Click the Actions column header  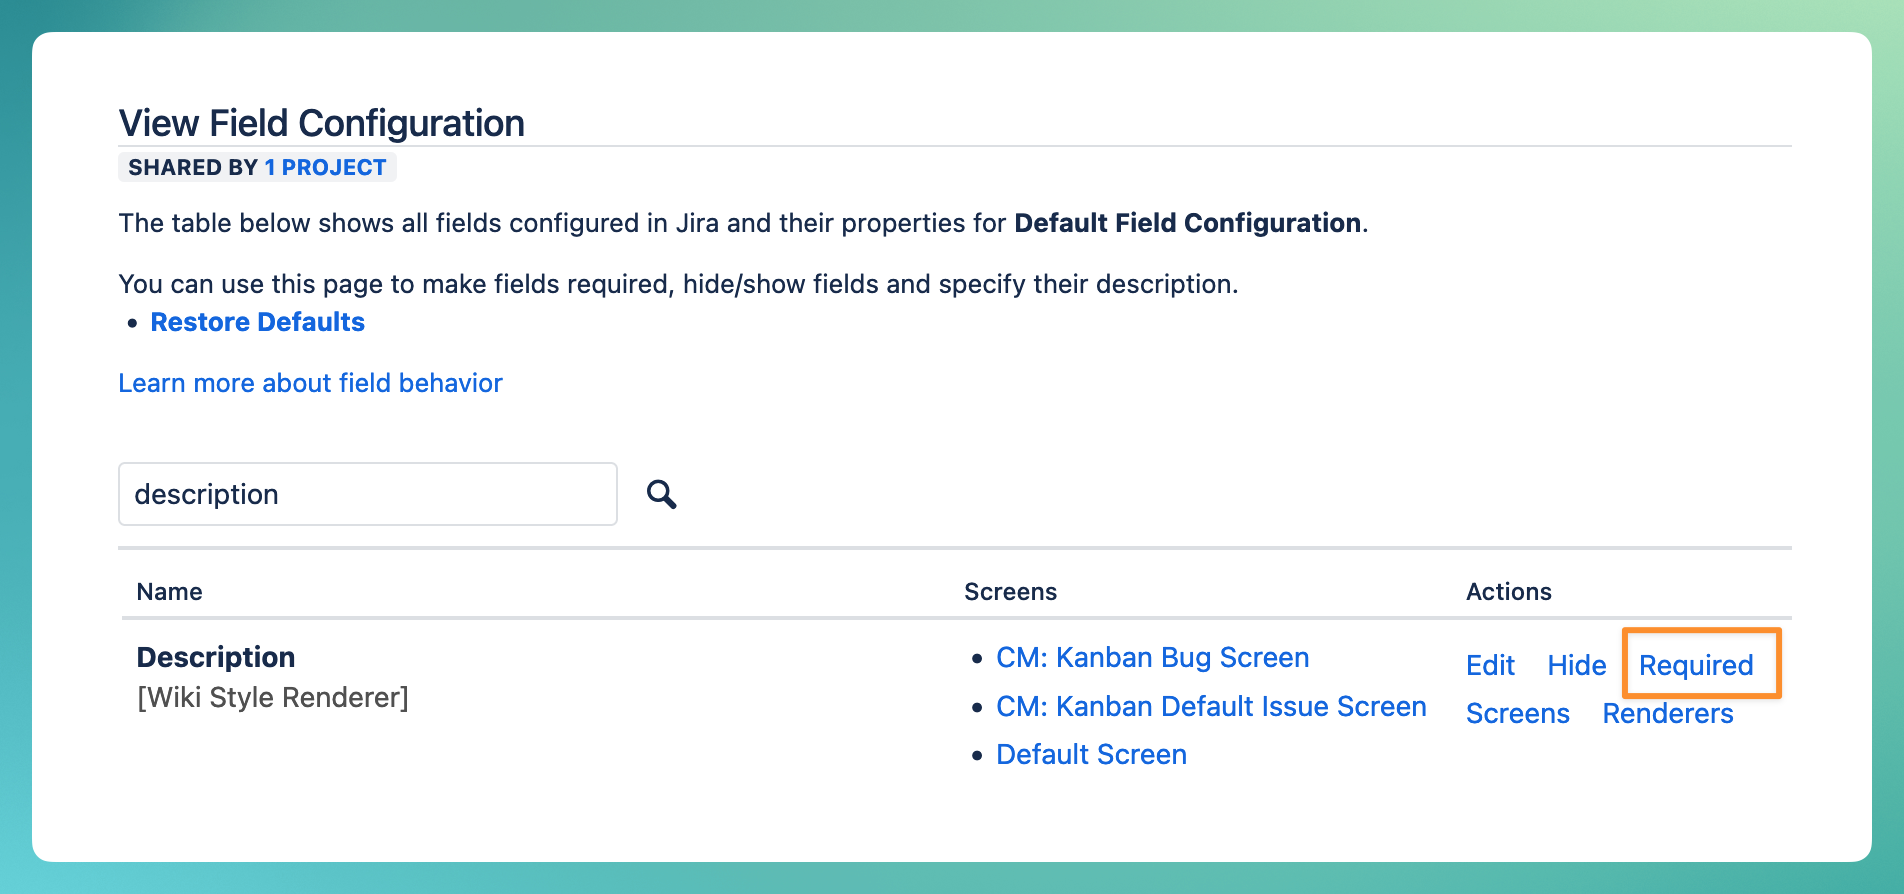point(1508,591)
